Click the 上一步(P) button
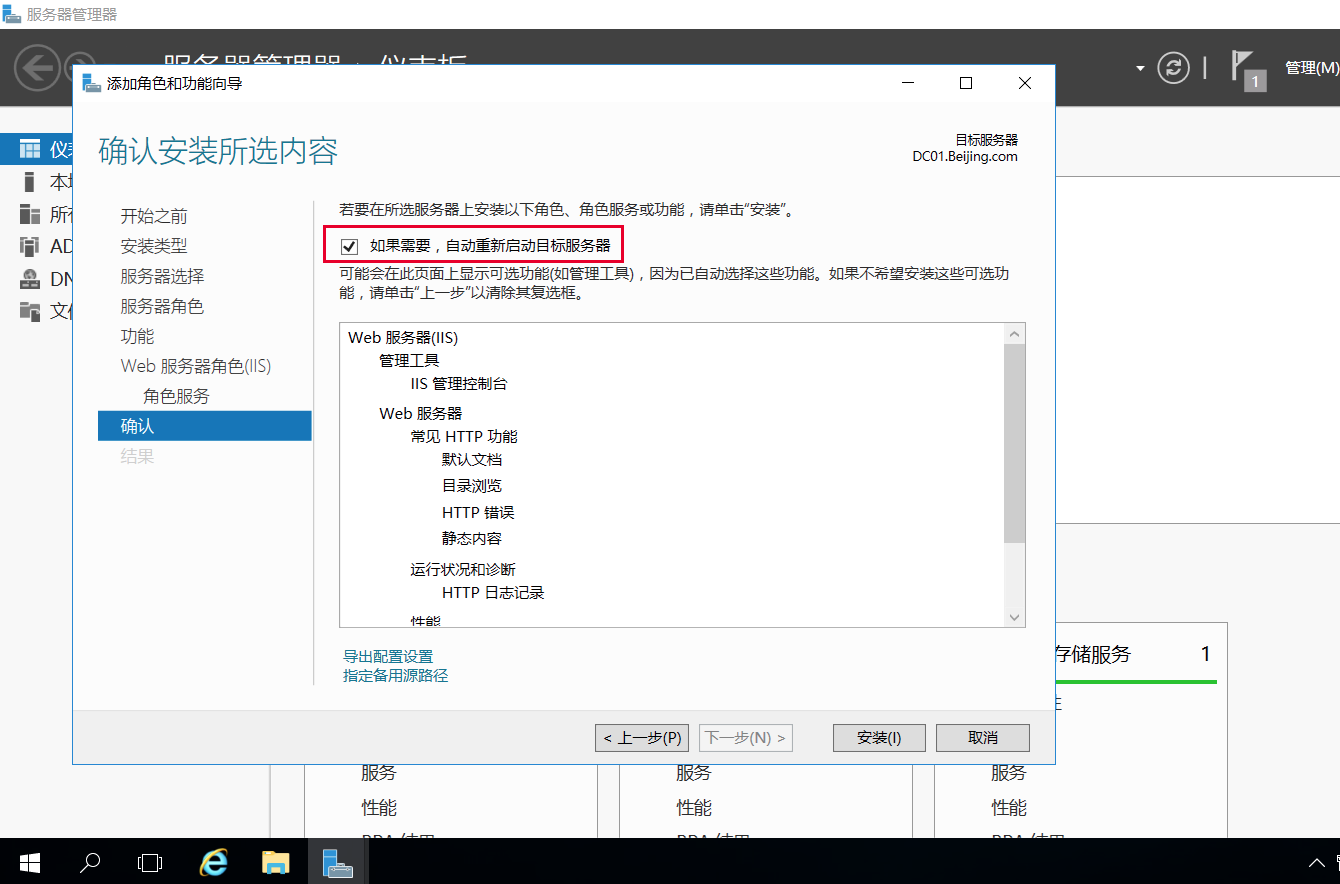 (x=642, y=738)
